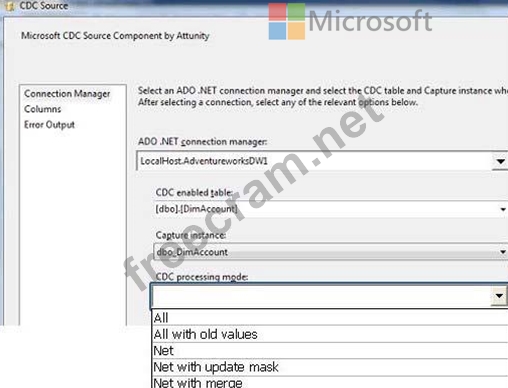Image resolution: width=508 pixels, height=388 pixels.
Task: Click the 'ADO .NET connection manager:' label
Action: click(x=203, y=142)
